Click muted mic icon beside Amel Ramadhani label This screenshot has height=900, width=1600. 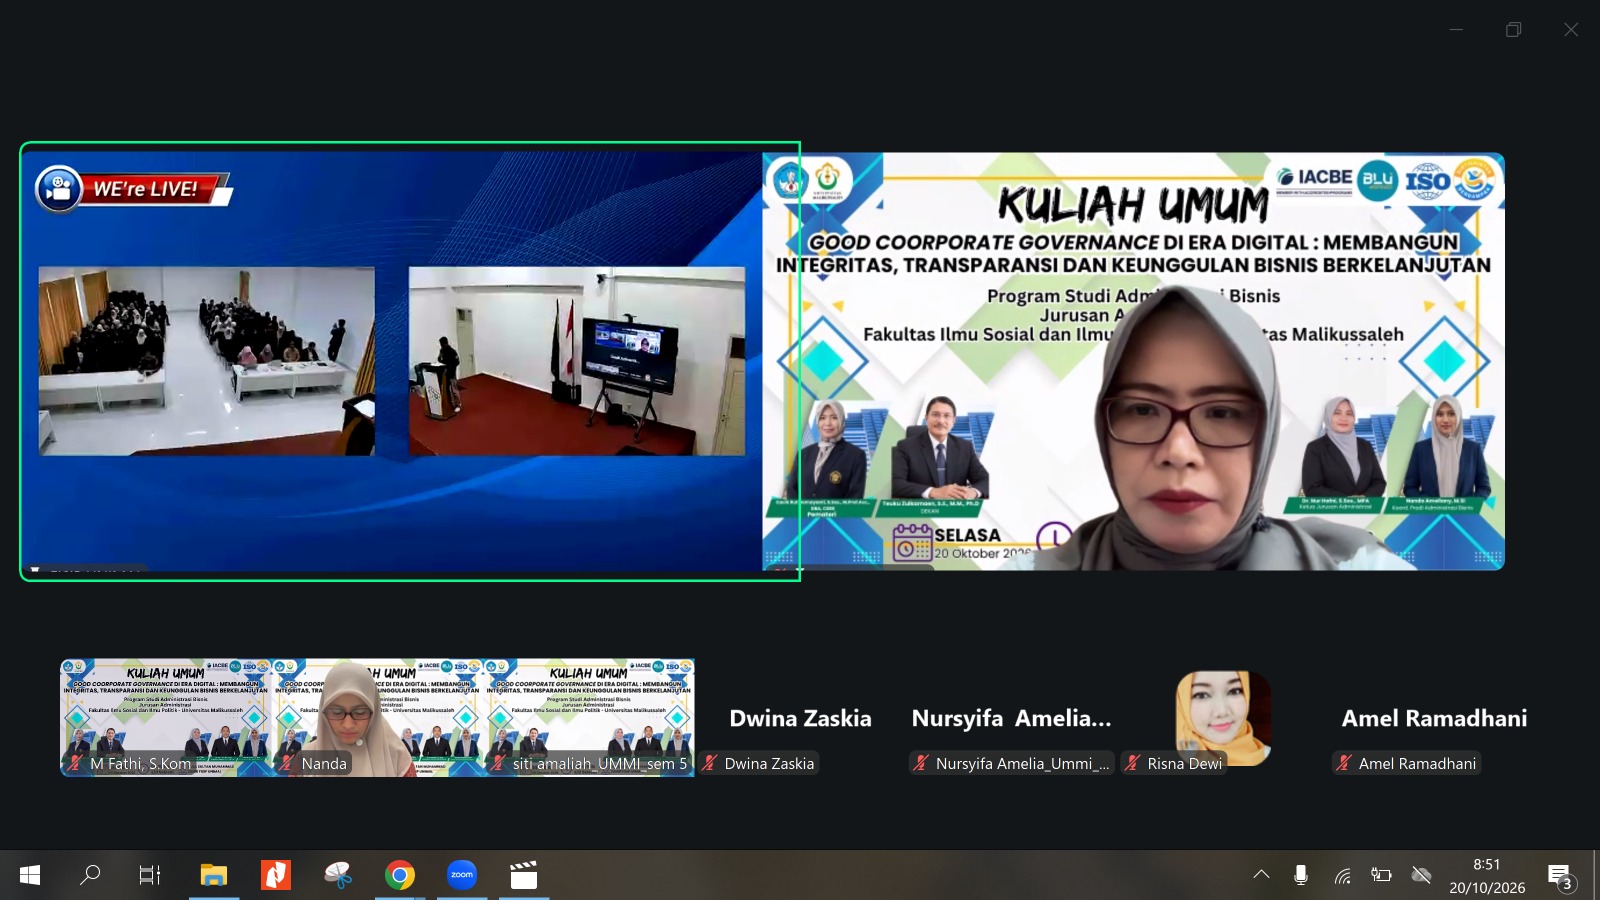click(x=1344, y=763)
